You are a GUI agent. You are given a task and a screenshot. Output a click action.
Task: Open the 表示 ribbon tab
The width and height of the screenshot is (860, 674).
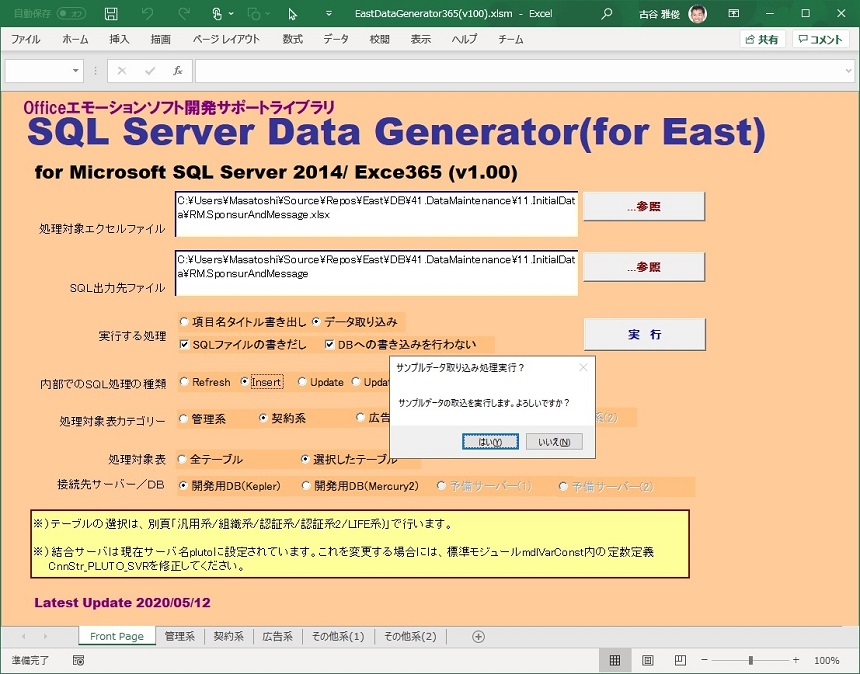tap(421, 39)
